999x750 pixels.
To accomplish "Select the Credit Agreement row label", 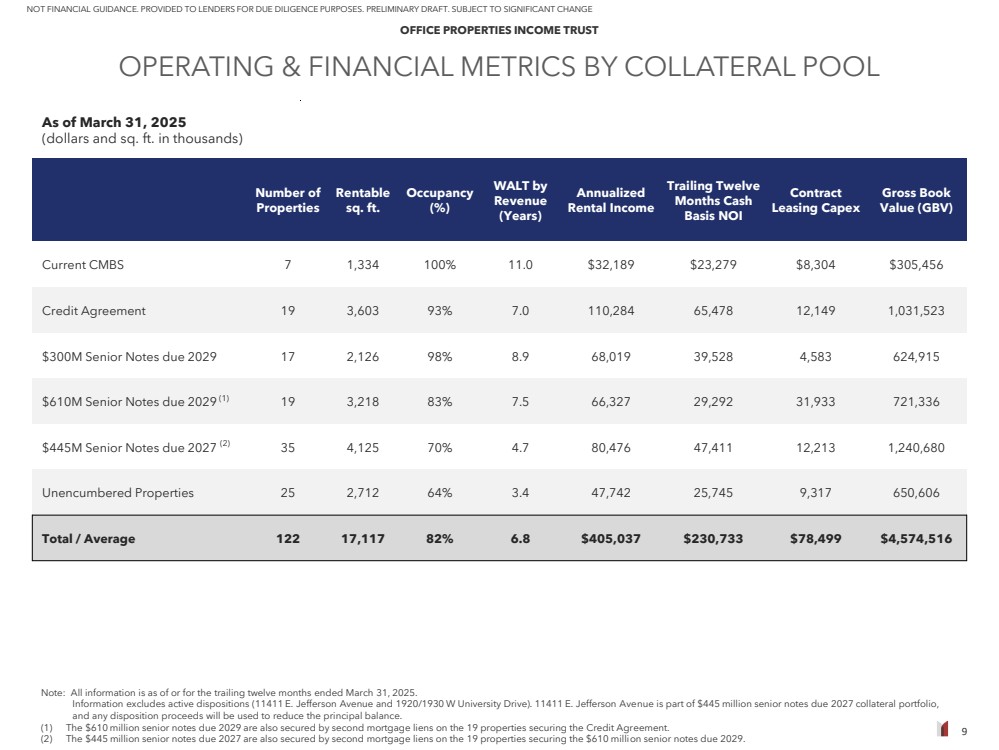I will [94, 311].
